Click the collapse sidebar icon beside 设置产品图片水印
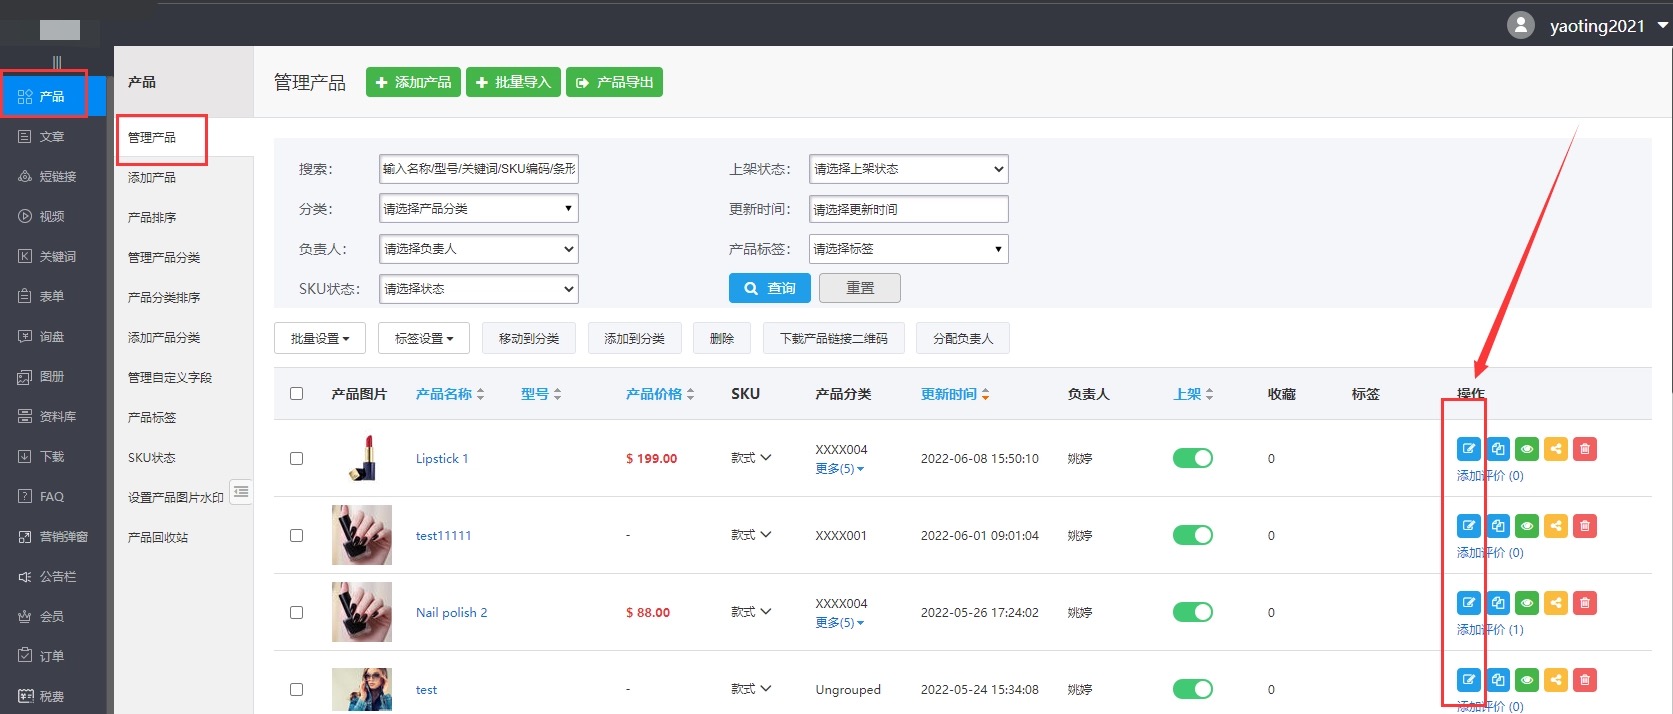This screenshot has height=714, width=1673. coord(241,491)
